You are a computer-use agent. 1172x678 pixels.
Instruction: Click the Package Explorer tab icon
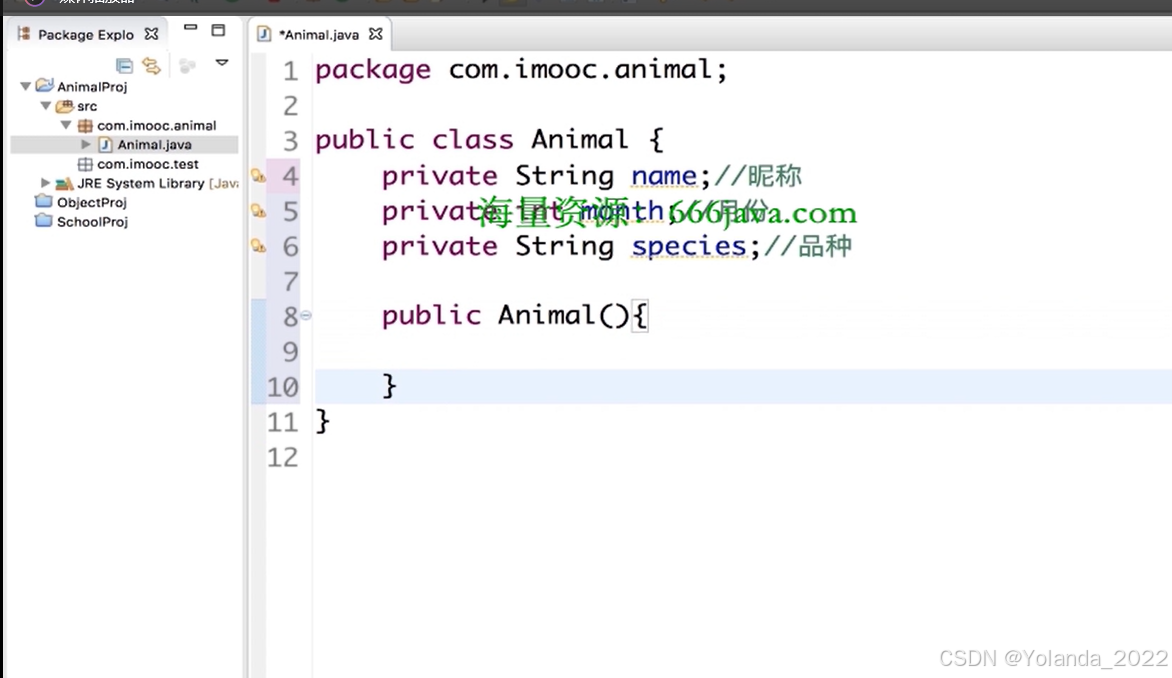point(24,34)
